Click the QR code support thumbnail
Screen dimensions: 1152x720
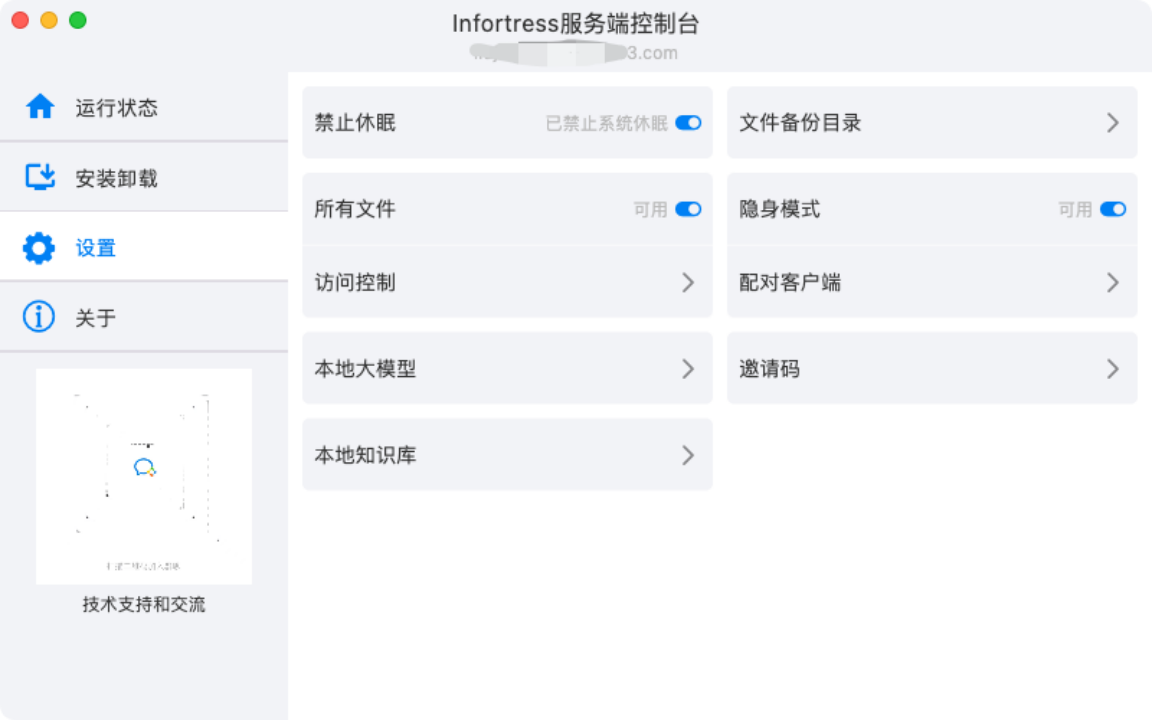144,476
